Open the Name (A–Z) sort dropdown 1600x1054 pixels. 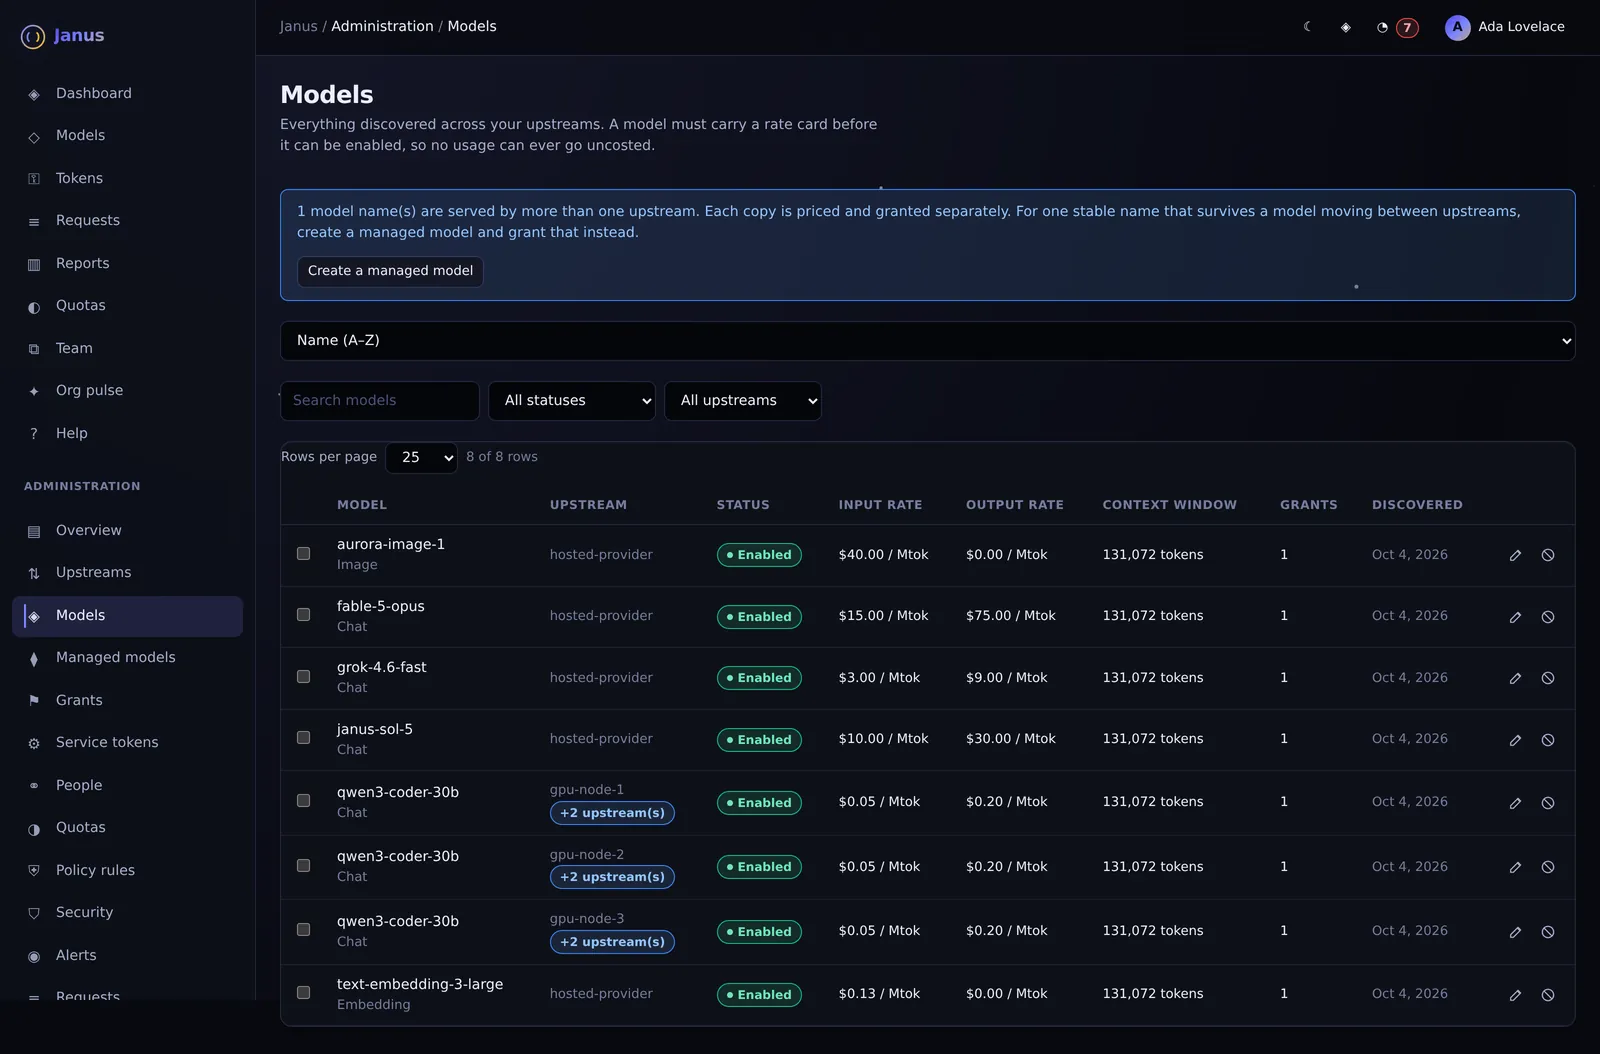pos(927,341)
